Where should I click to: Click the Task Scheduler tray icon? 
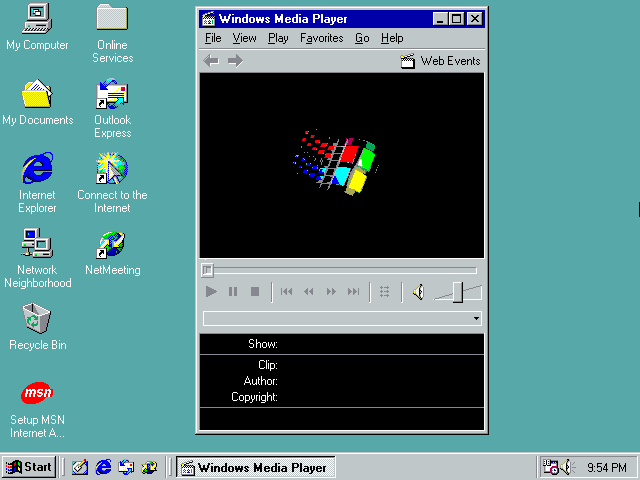click(x=550, y=467)
